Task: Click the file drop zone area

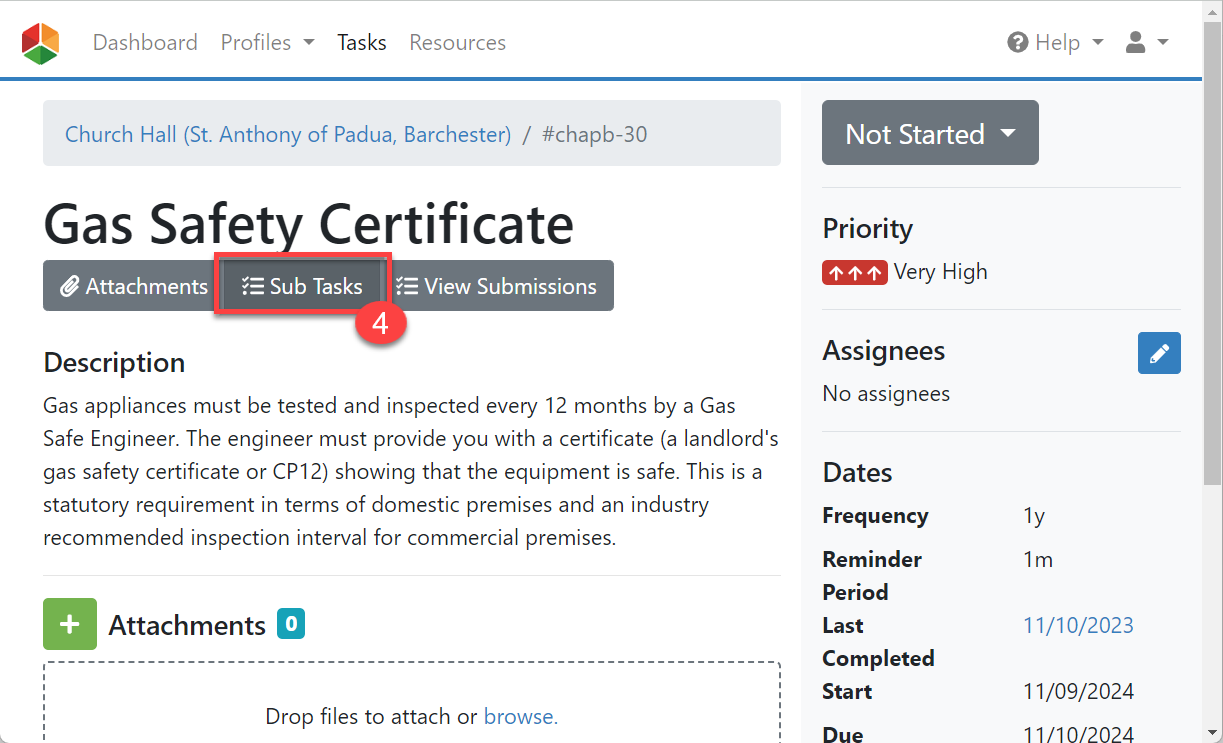Action: coord(411,690)
